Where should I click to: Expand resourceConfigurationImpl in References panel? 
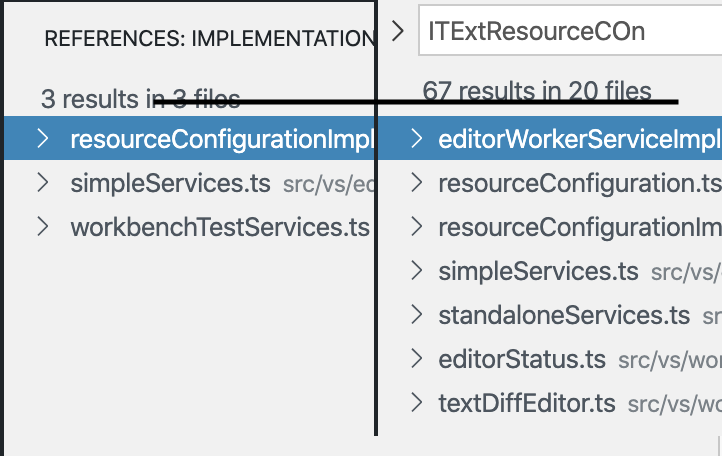click(x=43, y=138)
